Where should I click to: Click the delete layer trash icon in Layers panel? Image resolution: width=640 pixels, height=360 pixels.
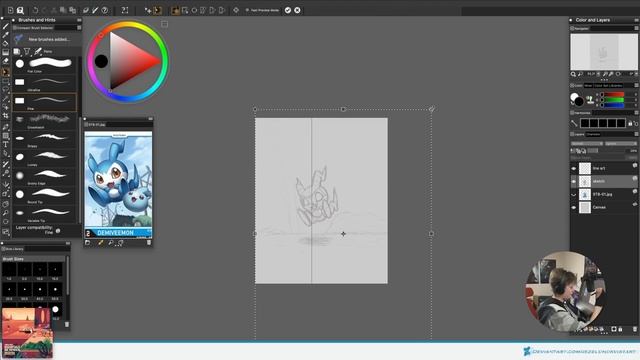(635, 329)
